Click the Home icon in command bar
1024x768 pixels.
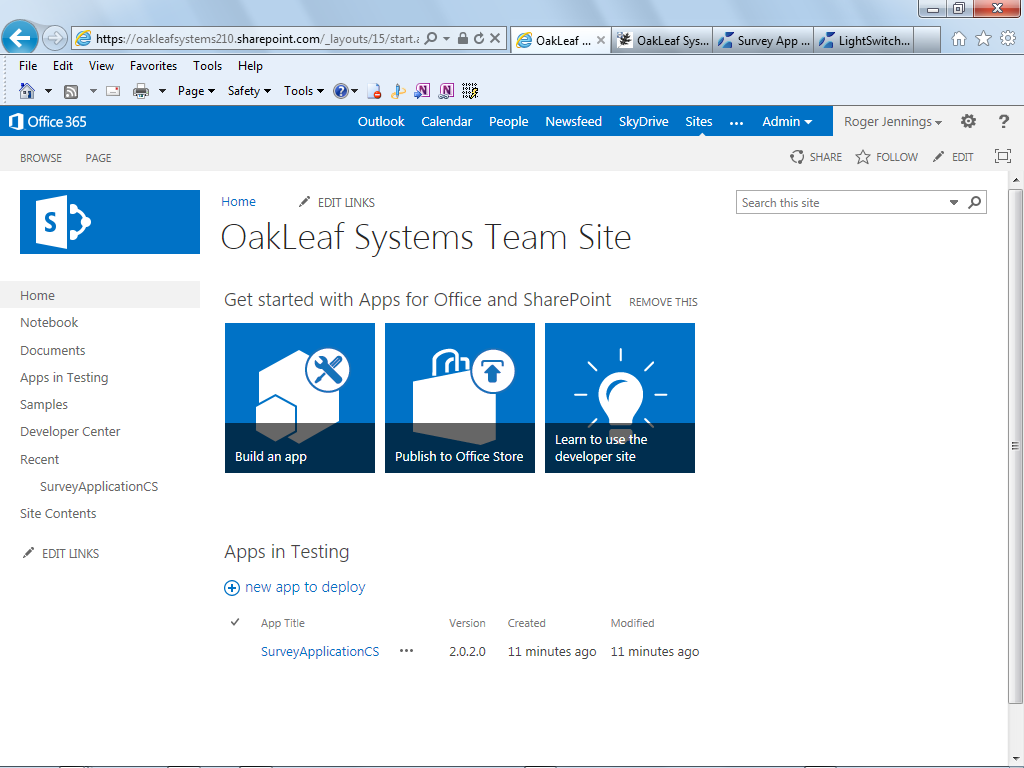27,91
